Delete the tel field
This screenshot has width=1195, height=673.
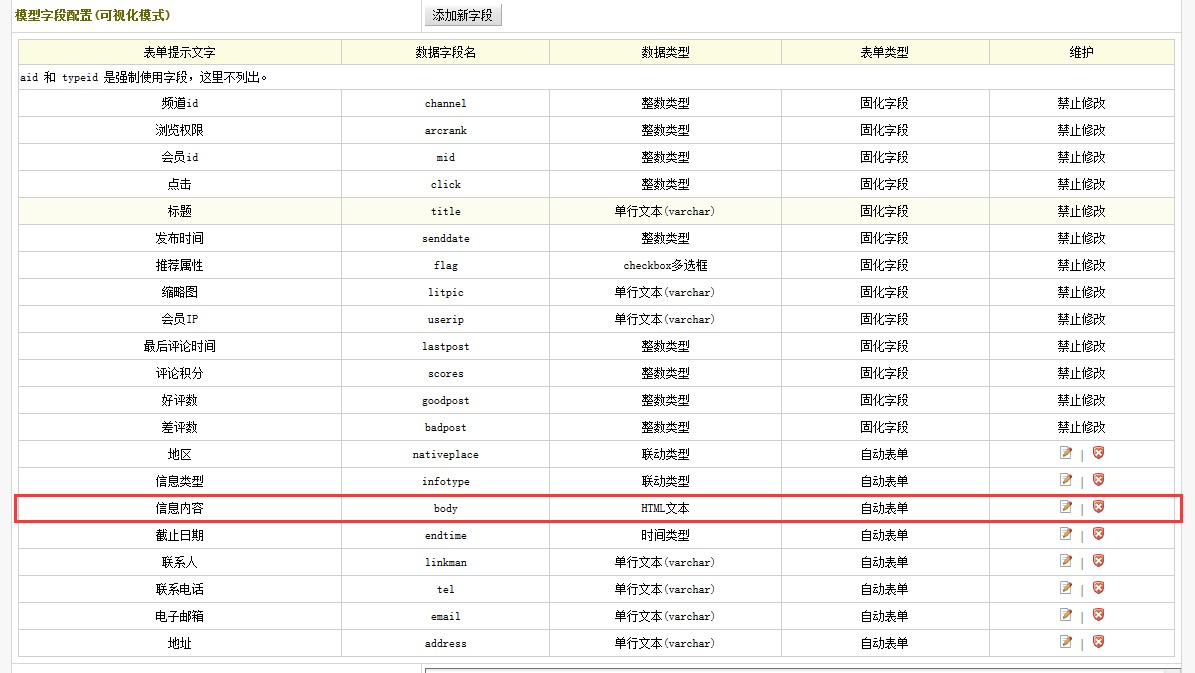tap(1098, 588)
